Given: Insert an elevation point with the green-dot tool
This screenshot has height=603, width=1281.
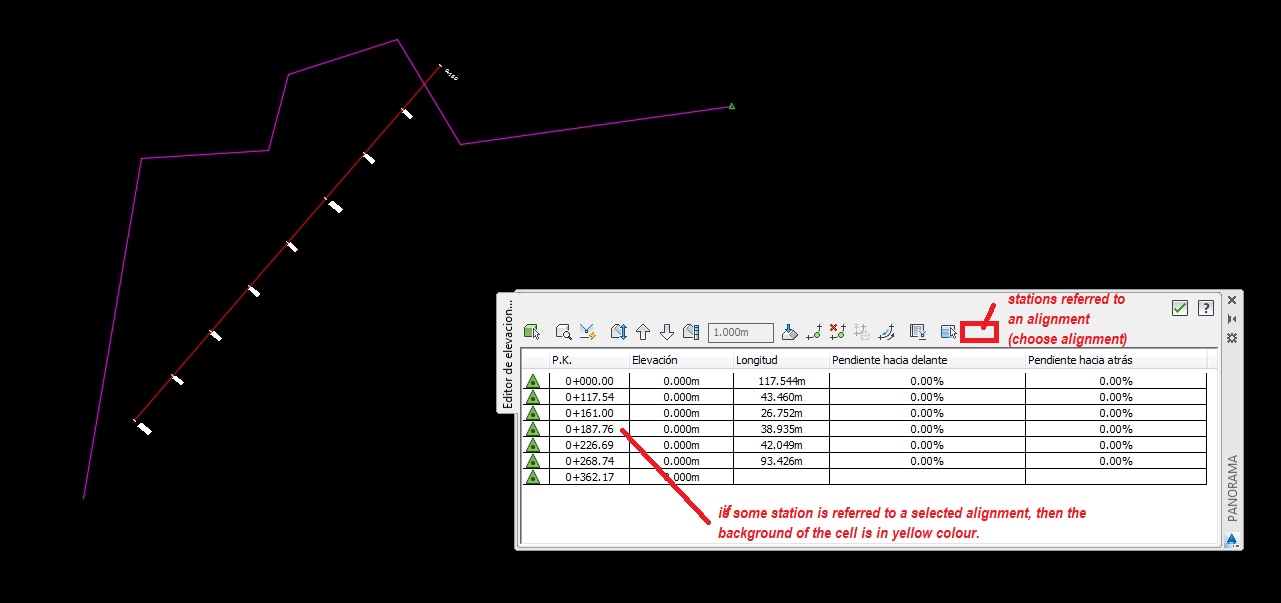Looking at the screenshot, I should (815, 330).
